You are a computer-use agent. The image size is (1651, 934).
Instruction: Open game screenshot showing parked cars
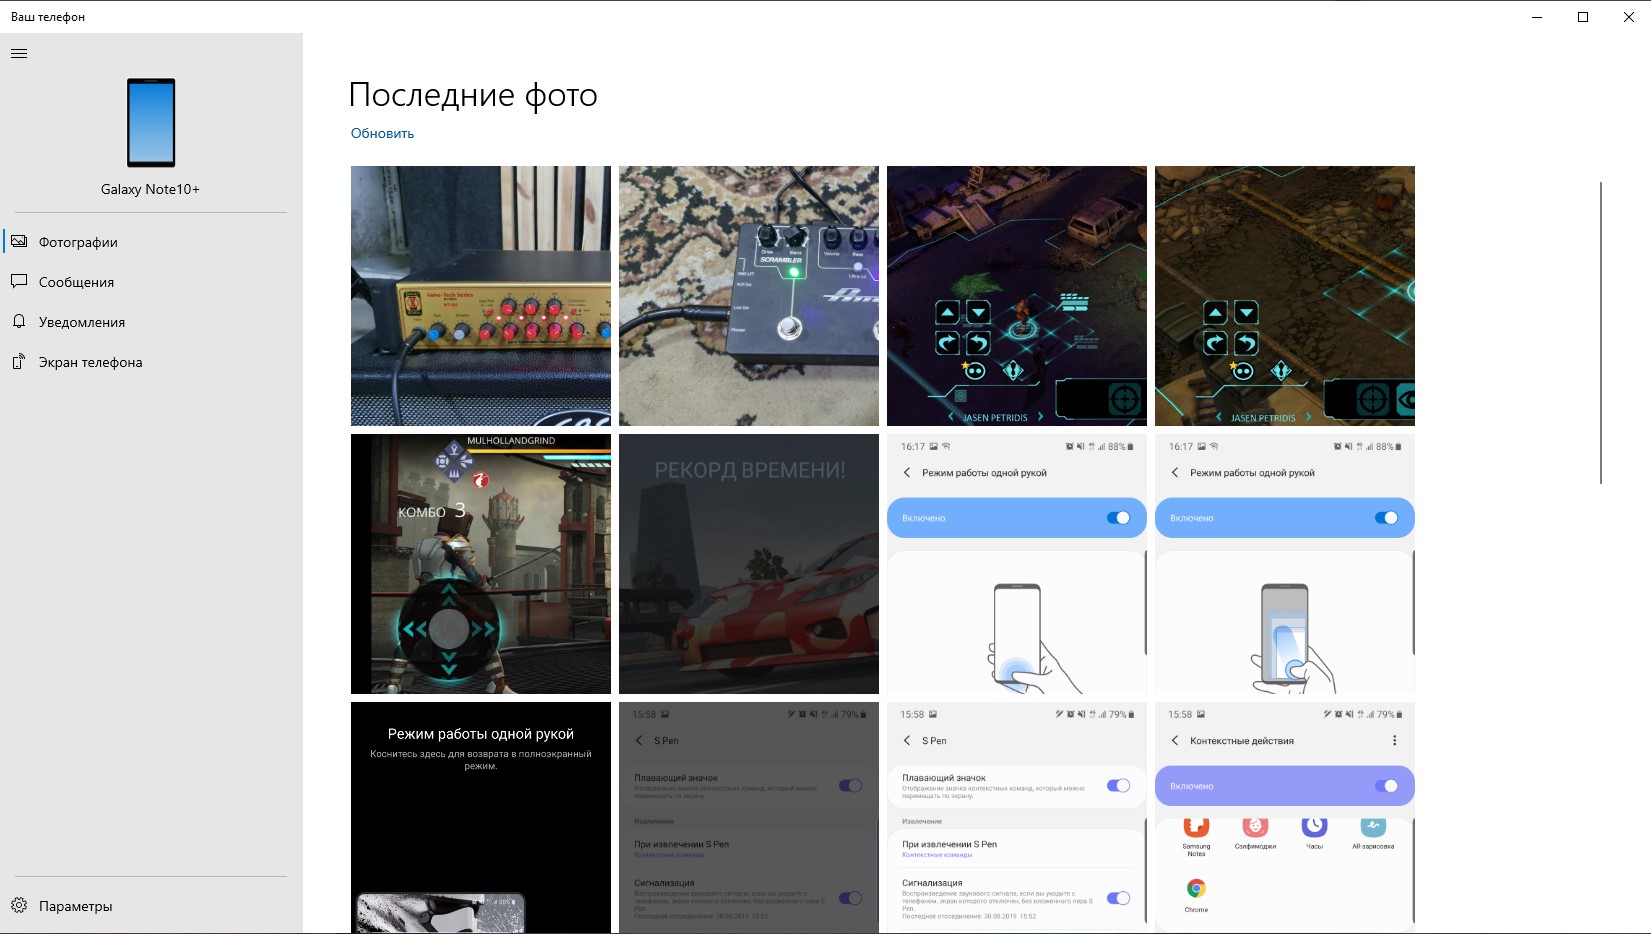click(1017, 296)
